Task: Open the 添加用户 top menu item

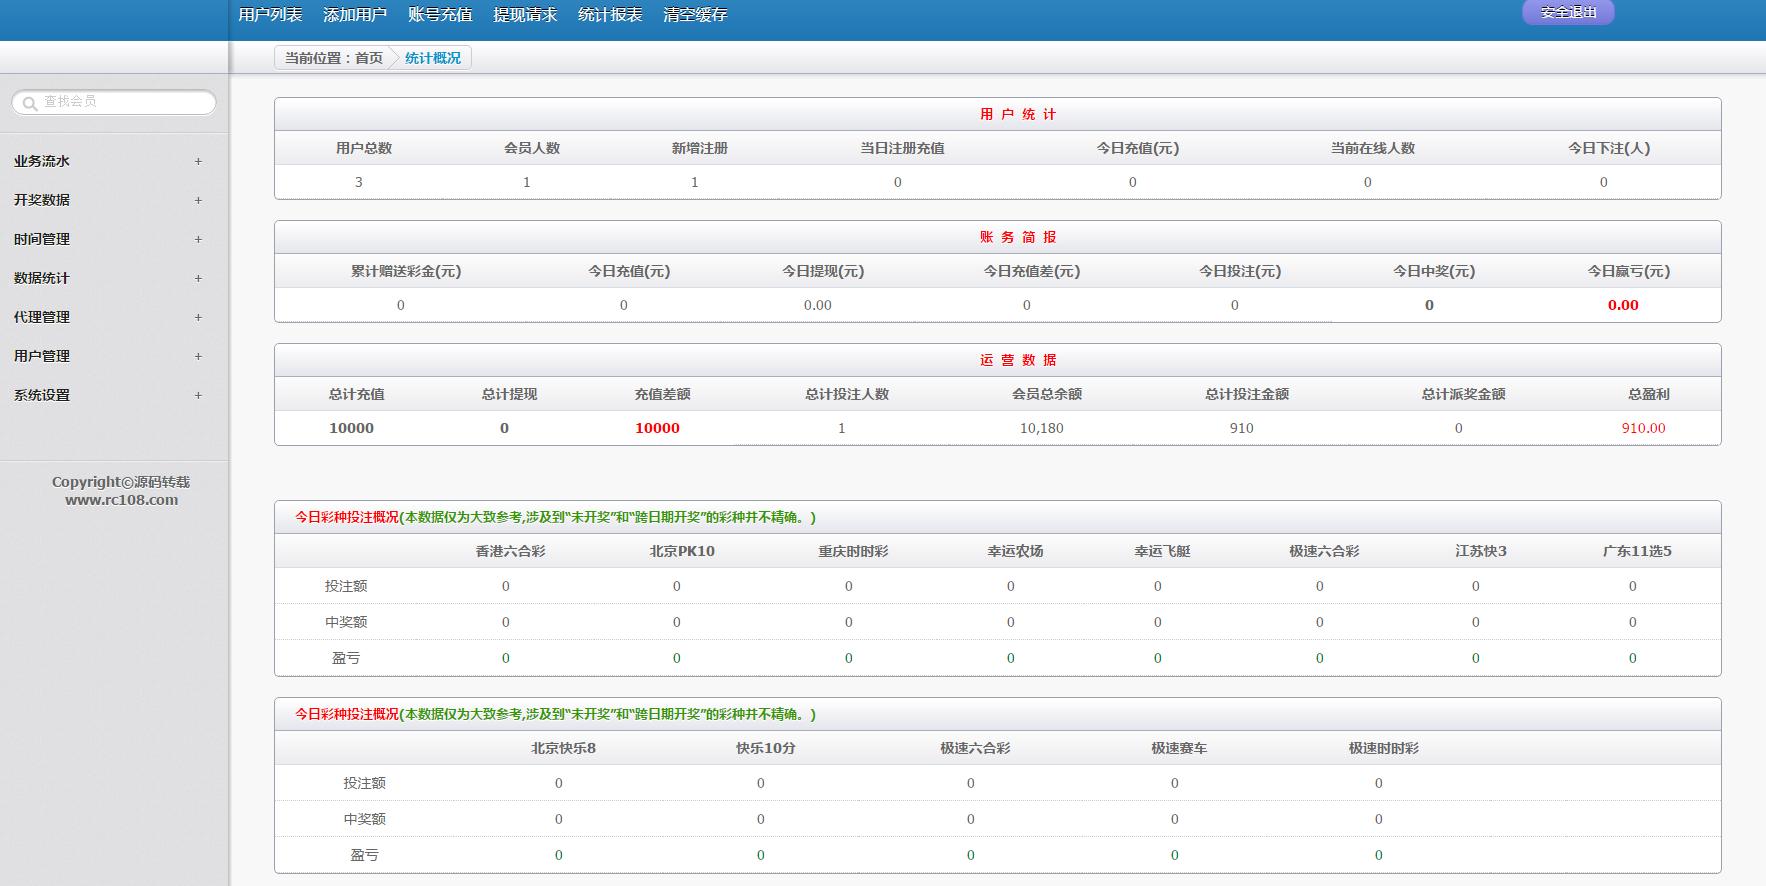Action: [355, 15]
